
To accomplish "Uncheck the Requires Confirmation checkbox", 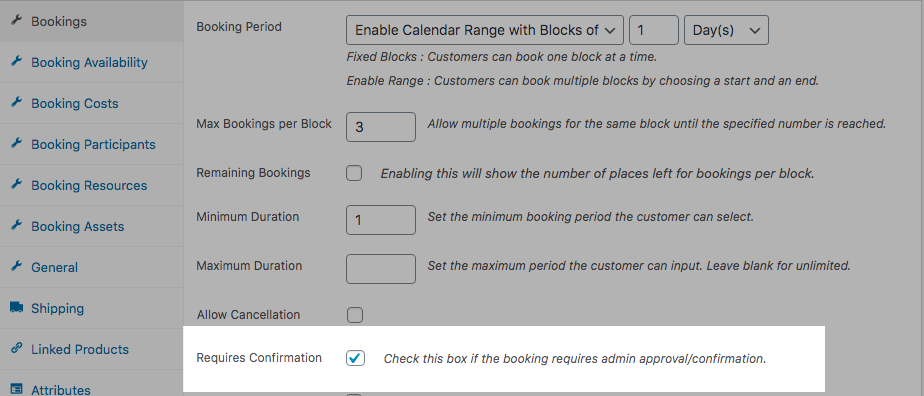I will [x=355, y=358].
